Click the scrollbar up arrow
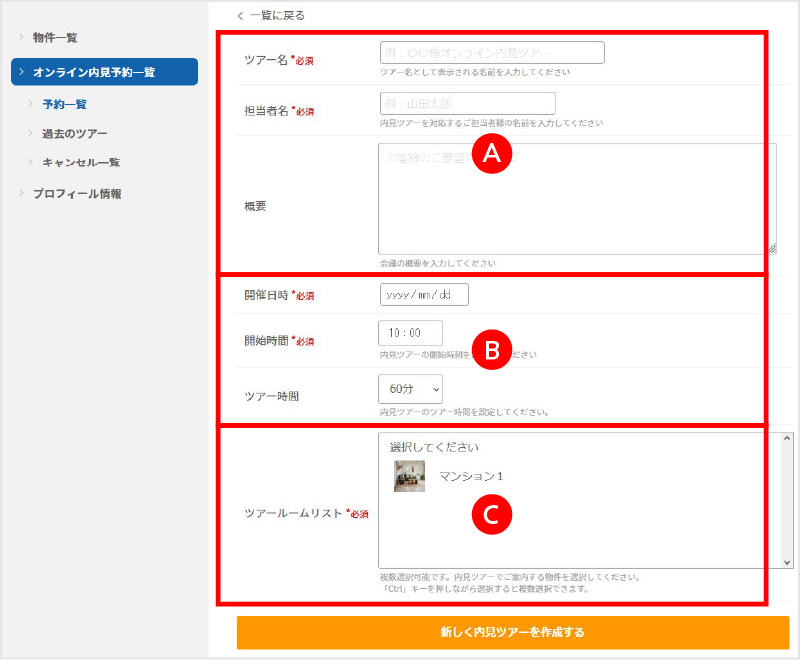Viewport: 800px width, 660px height. coord(786,439)
